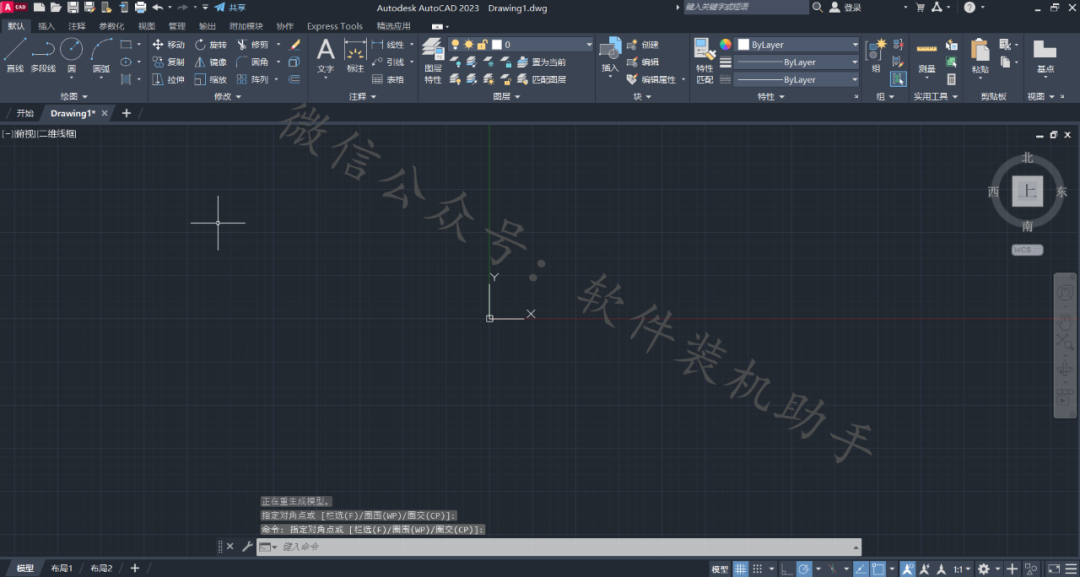Viewport: 1080px width, 577px height.
Task: Expand the Annotation (注释) panel
Action: click(363, 96)
